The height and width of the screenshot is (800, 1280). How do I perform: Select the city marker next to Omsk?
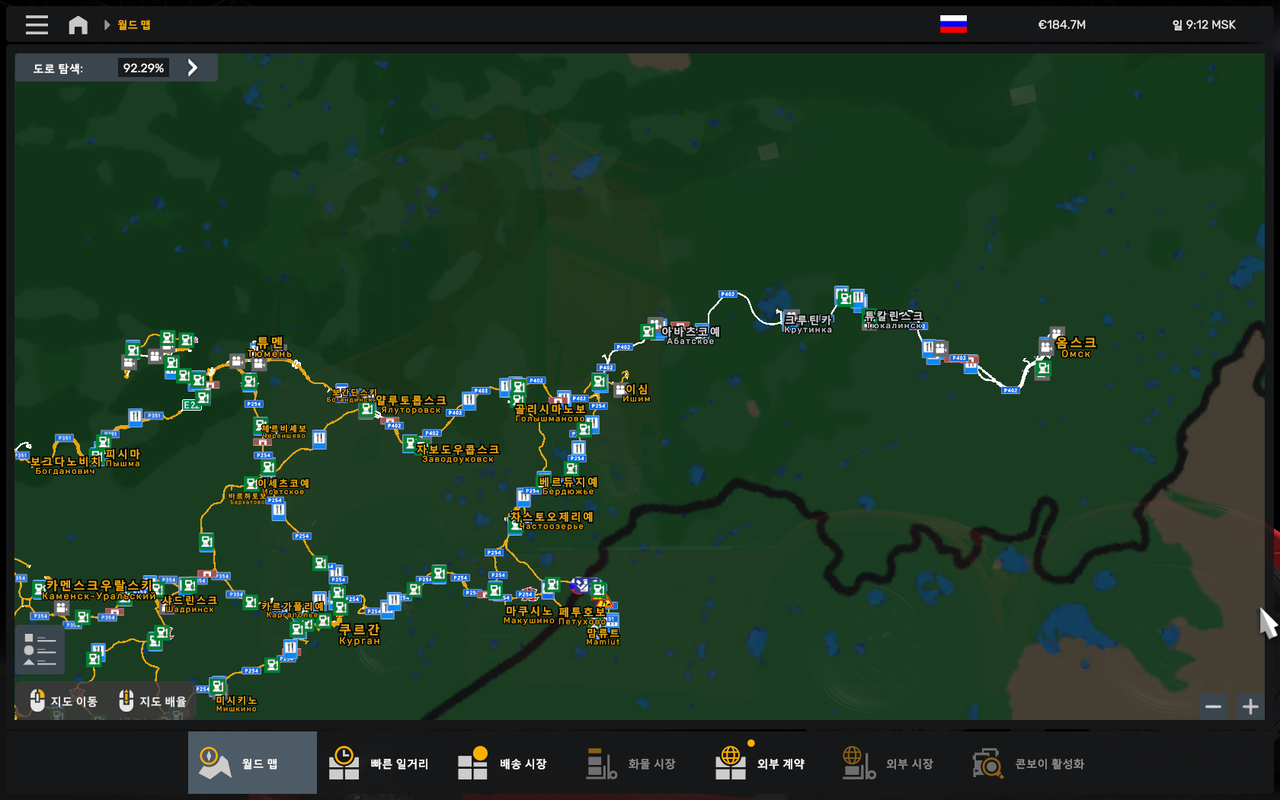point(1046,348)
